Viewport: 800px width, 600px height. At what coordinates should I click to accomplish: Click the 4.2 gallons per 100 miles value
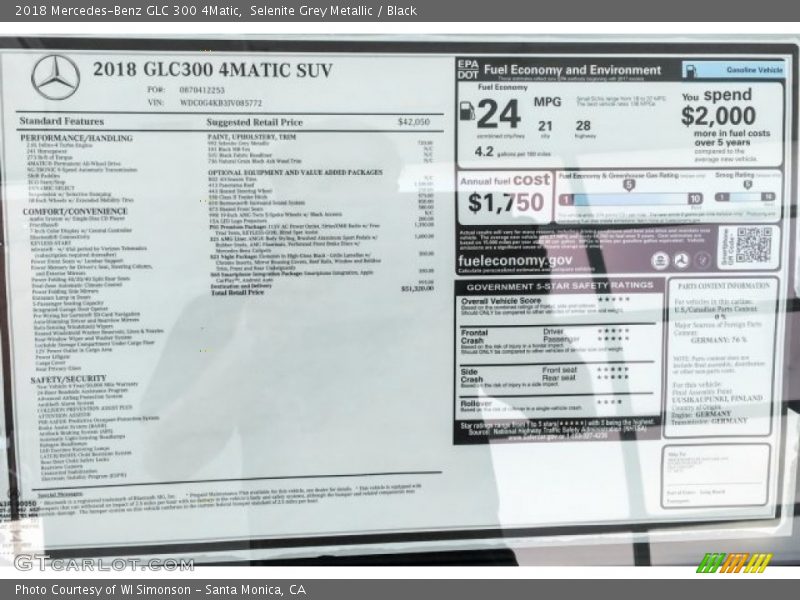coord(484,152)
